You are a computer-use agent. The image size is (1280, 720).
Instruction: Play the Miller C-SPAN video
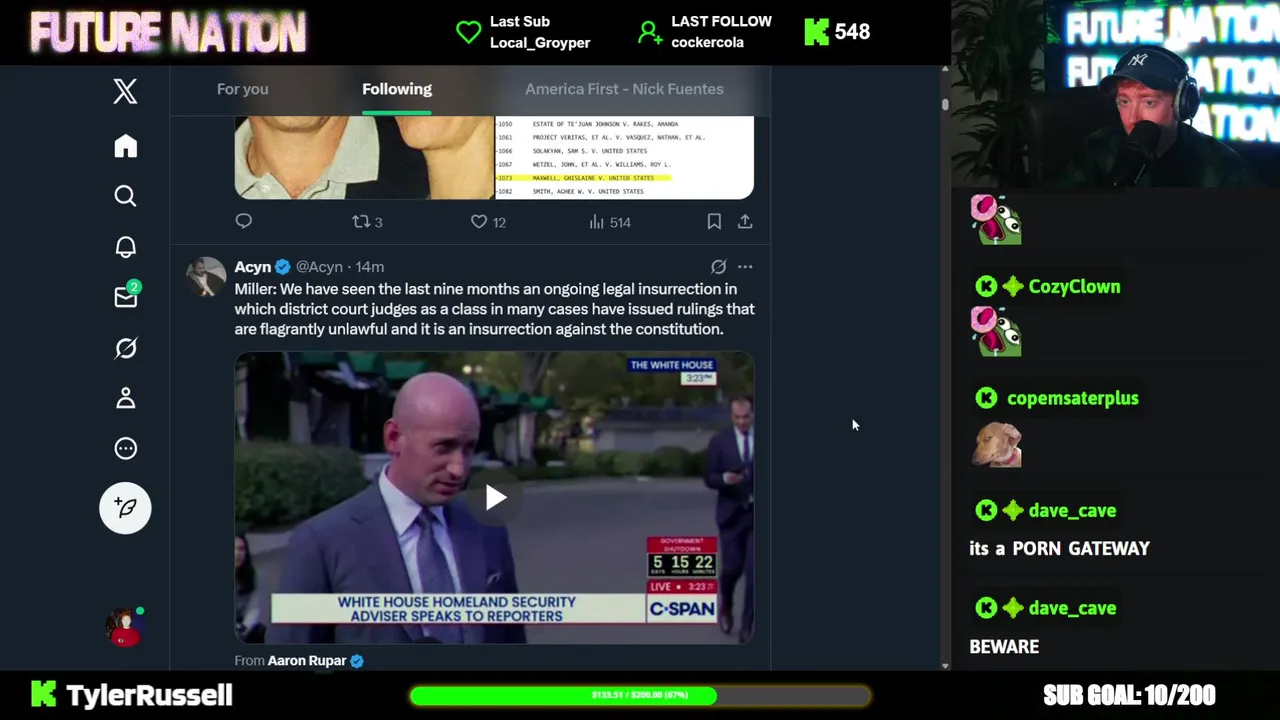coord(495,498)
